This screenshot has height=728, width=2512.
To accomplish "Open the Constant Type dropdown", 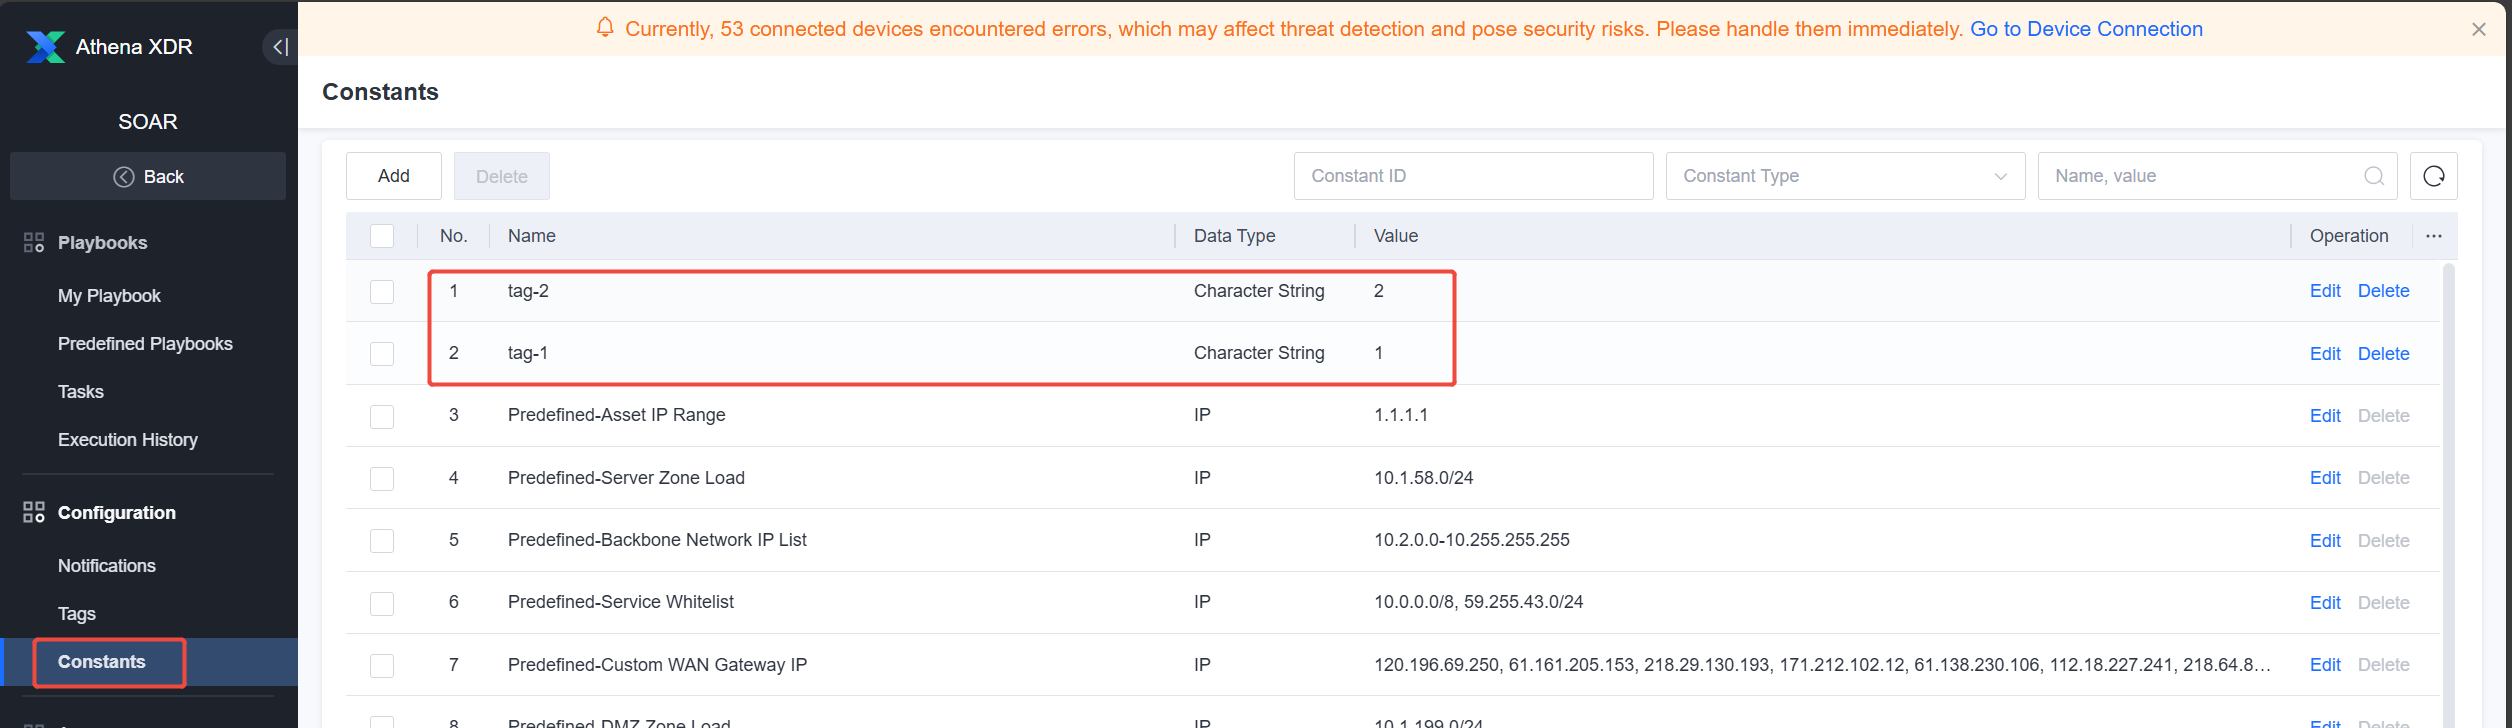I will coord(1845,176).
